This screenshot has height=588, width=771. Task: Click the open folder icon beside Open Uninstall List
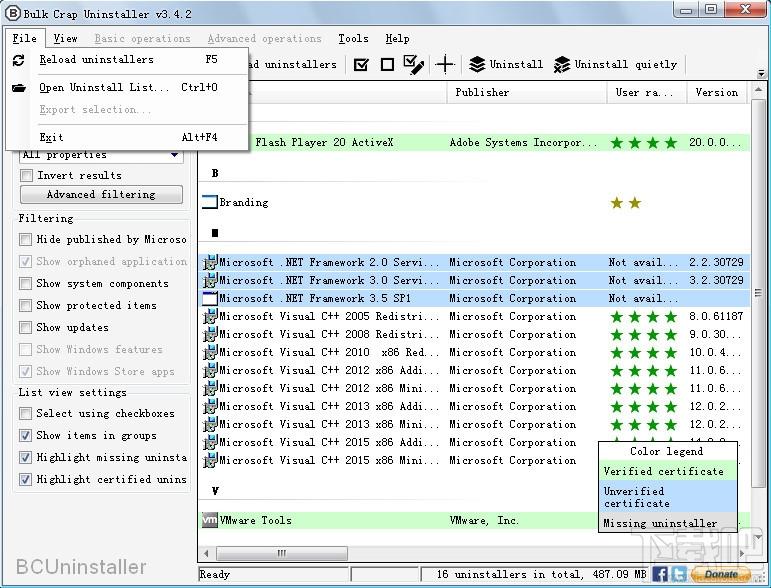[x=19, y=88]
